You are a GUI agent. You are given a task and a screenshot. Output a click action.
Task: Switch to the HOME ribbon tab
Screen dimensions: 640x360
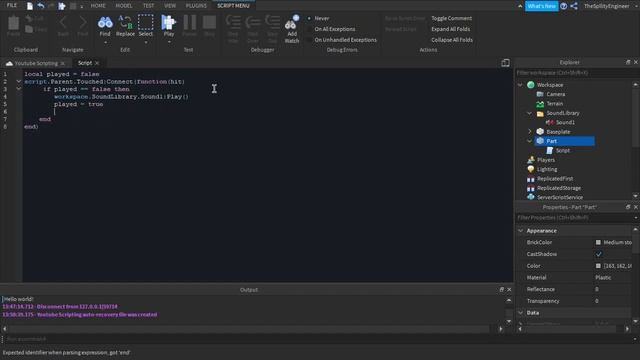tap(98, 6)
